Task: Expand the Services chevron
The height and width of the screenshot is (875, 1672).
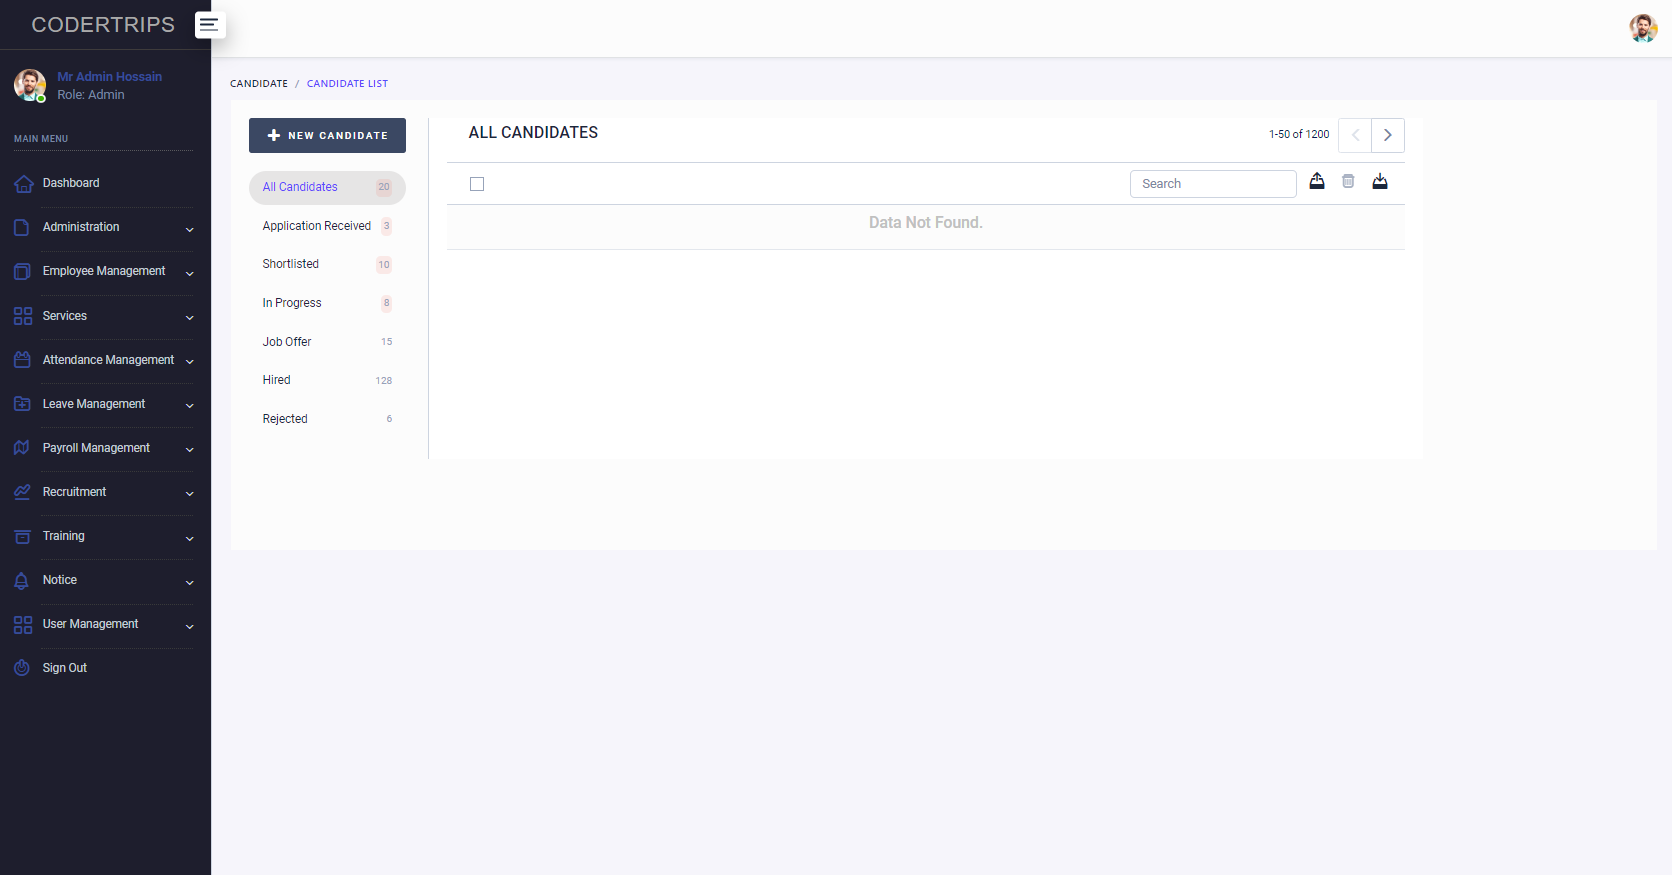Action: coord(189,318)
